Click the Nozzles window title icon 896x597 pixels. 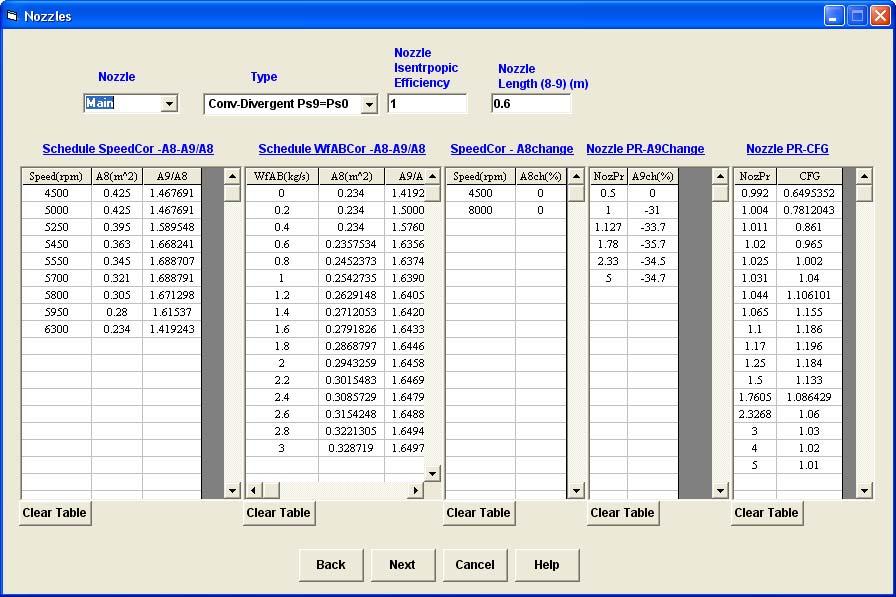click(13, 16)
